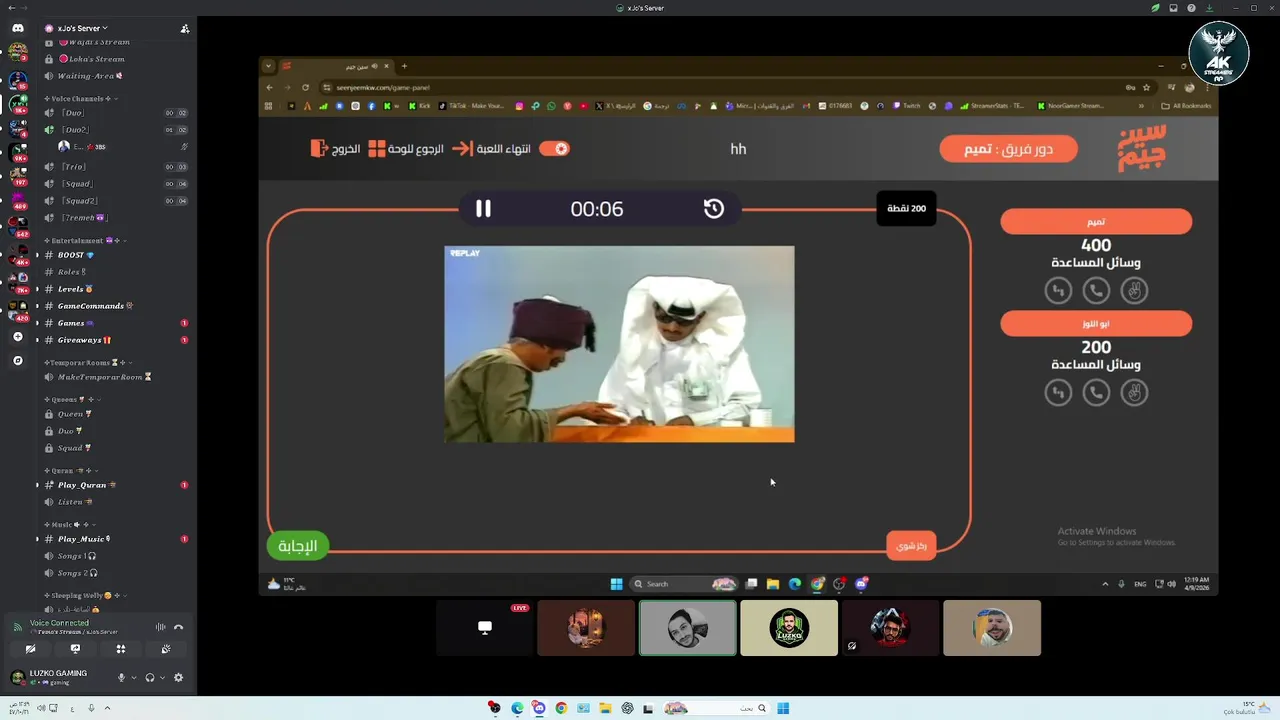
Task: Use ابو اللوز team's hand lifeline icon
Action: (x=1134, y=392)
